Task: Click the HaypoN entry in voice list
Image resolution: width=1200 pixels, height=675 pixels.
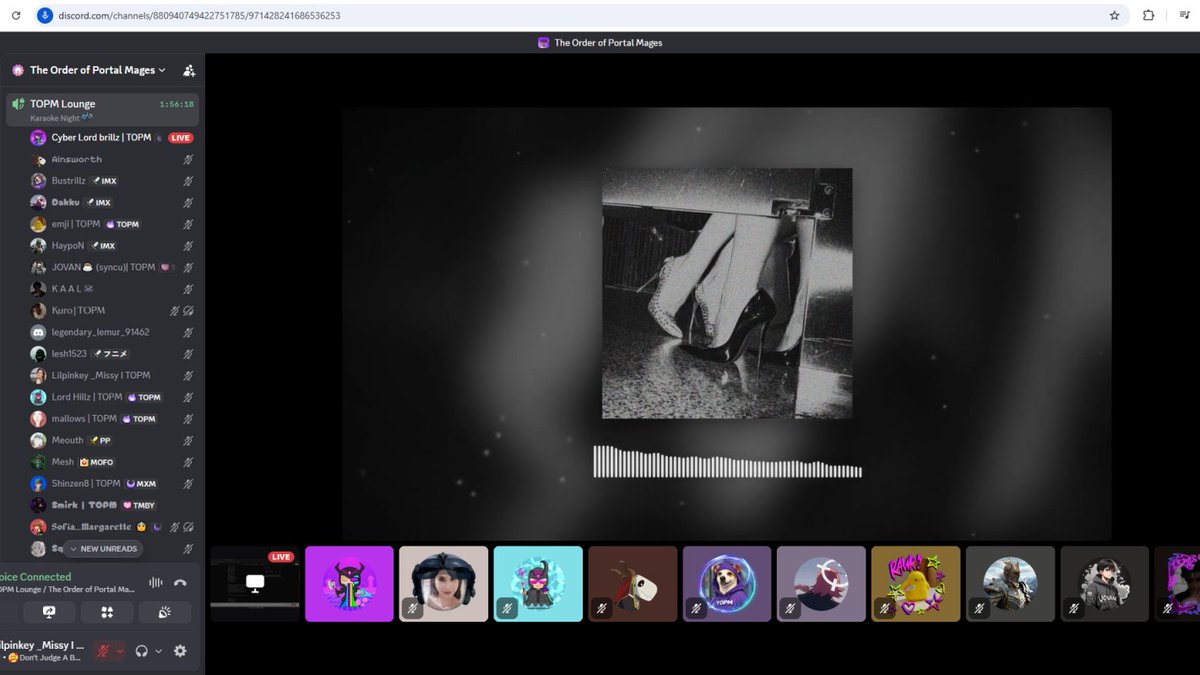Action: (112, 246)
